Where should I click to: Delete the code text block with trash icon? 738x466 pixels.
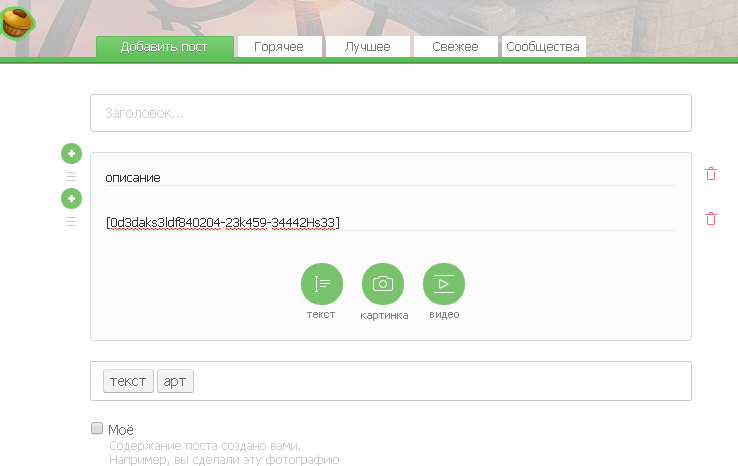[x=711, y=218]
